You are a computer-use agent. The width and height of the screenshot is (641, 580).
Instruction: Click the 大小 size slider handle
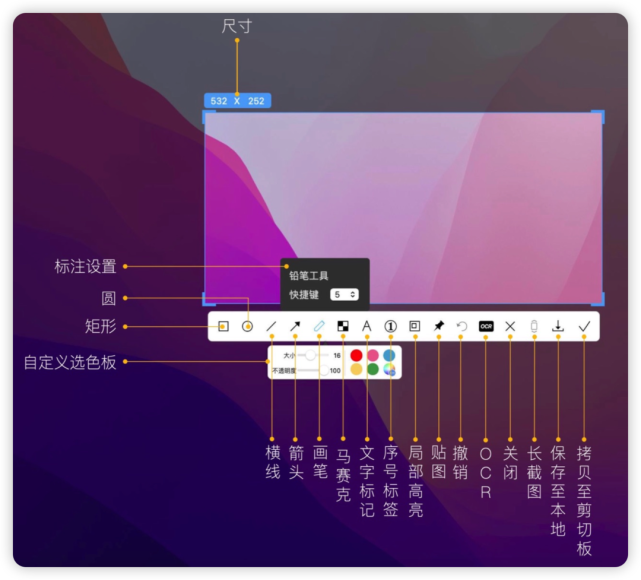[310, 355]
